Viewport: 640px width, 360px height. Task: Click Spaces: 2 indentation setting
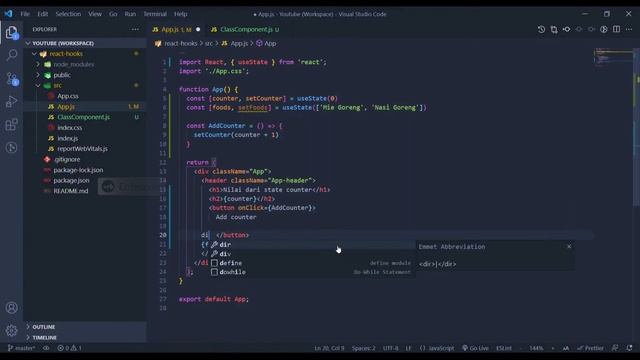click(x=363, y=348)
